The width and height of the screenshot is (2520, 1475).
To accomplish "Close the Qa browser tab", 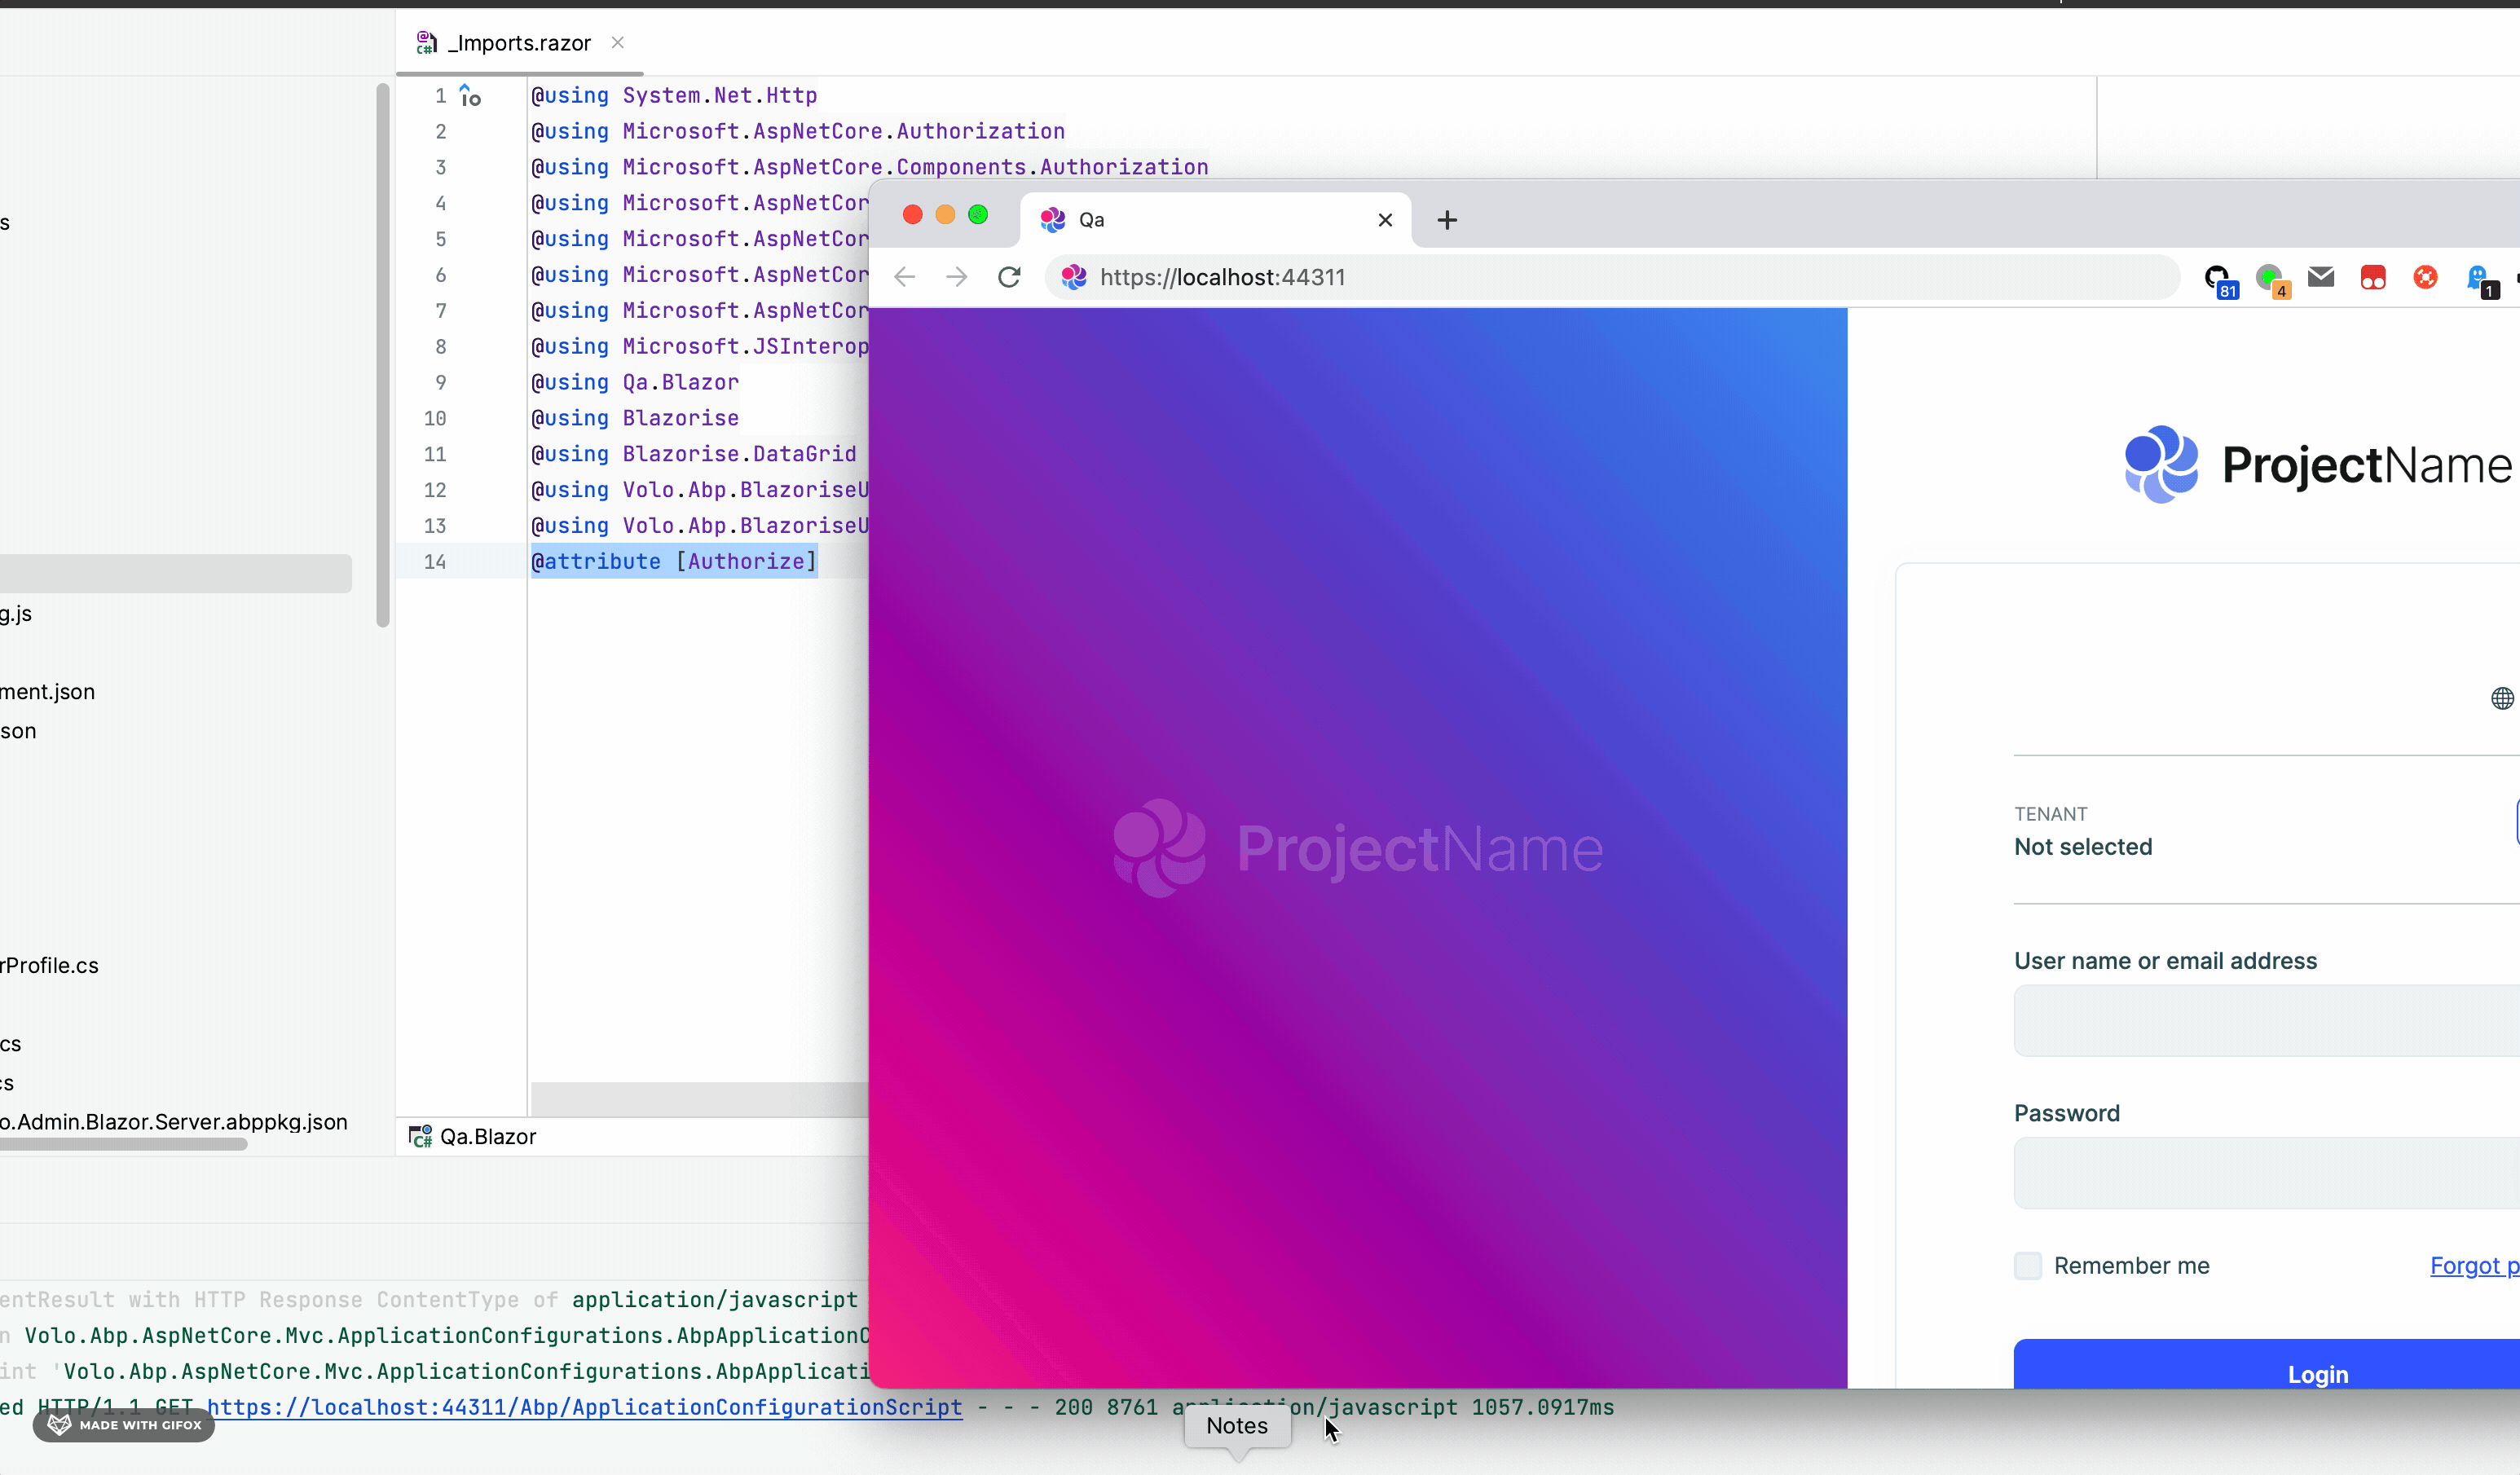I will [1385, 220].
